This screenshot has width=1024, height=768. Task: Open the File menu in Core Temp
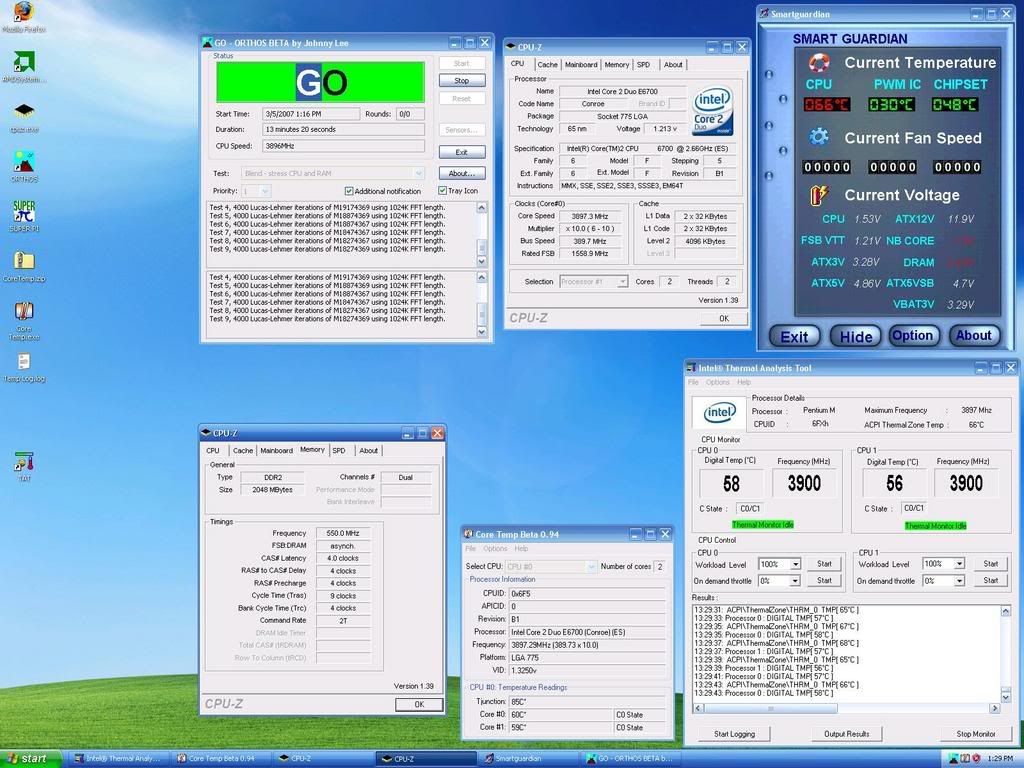pos(470,549)
